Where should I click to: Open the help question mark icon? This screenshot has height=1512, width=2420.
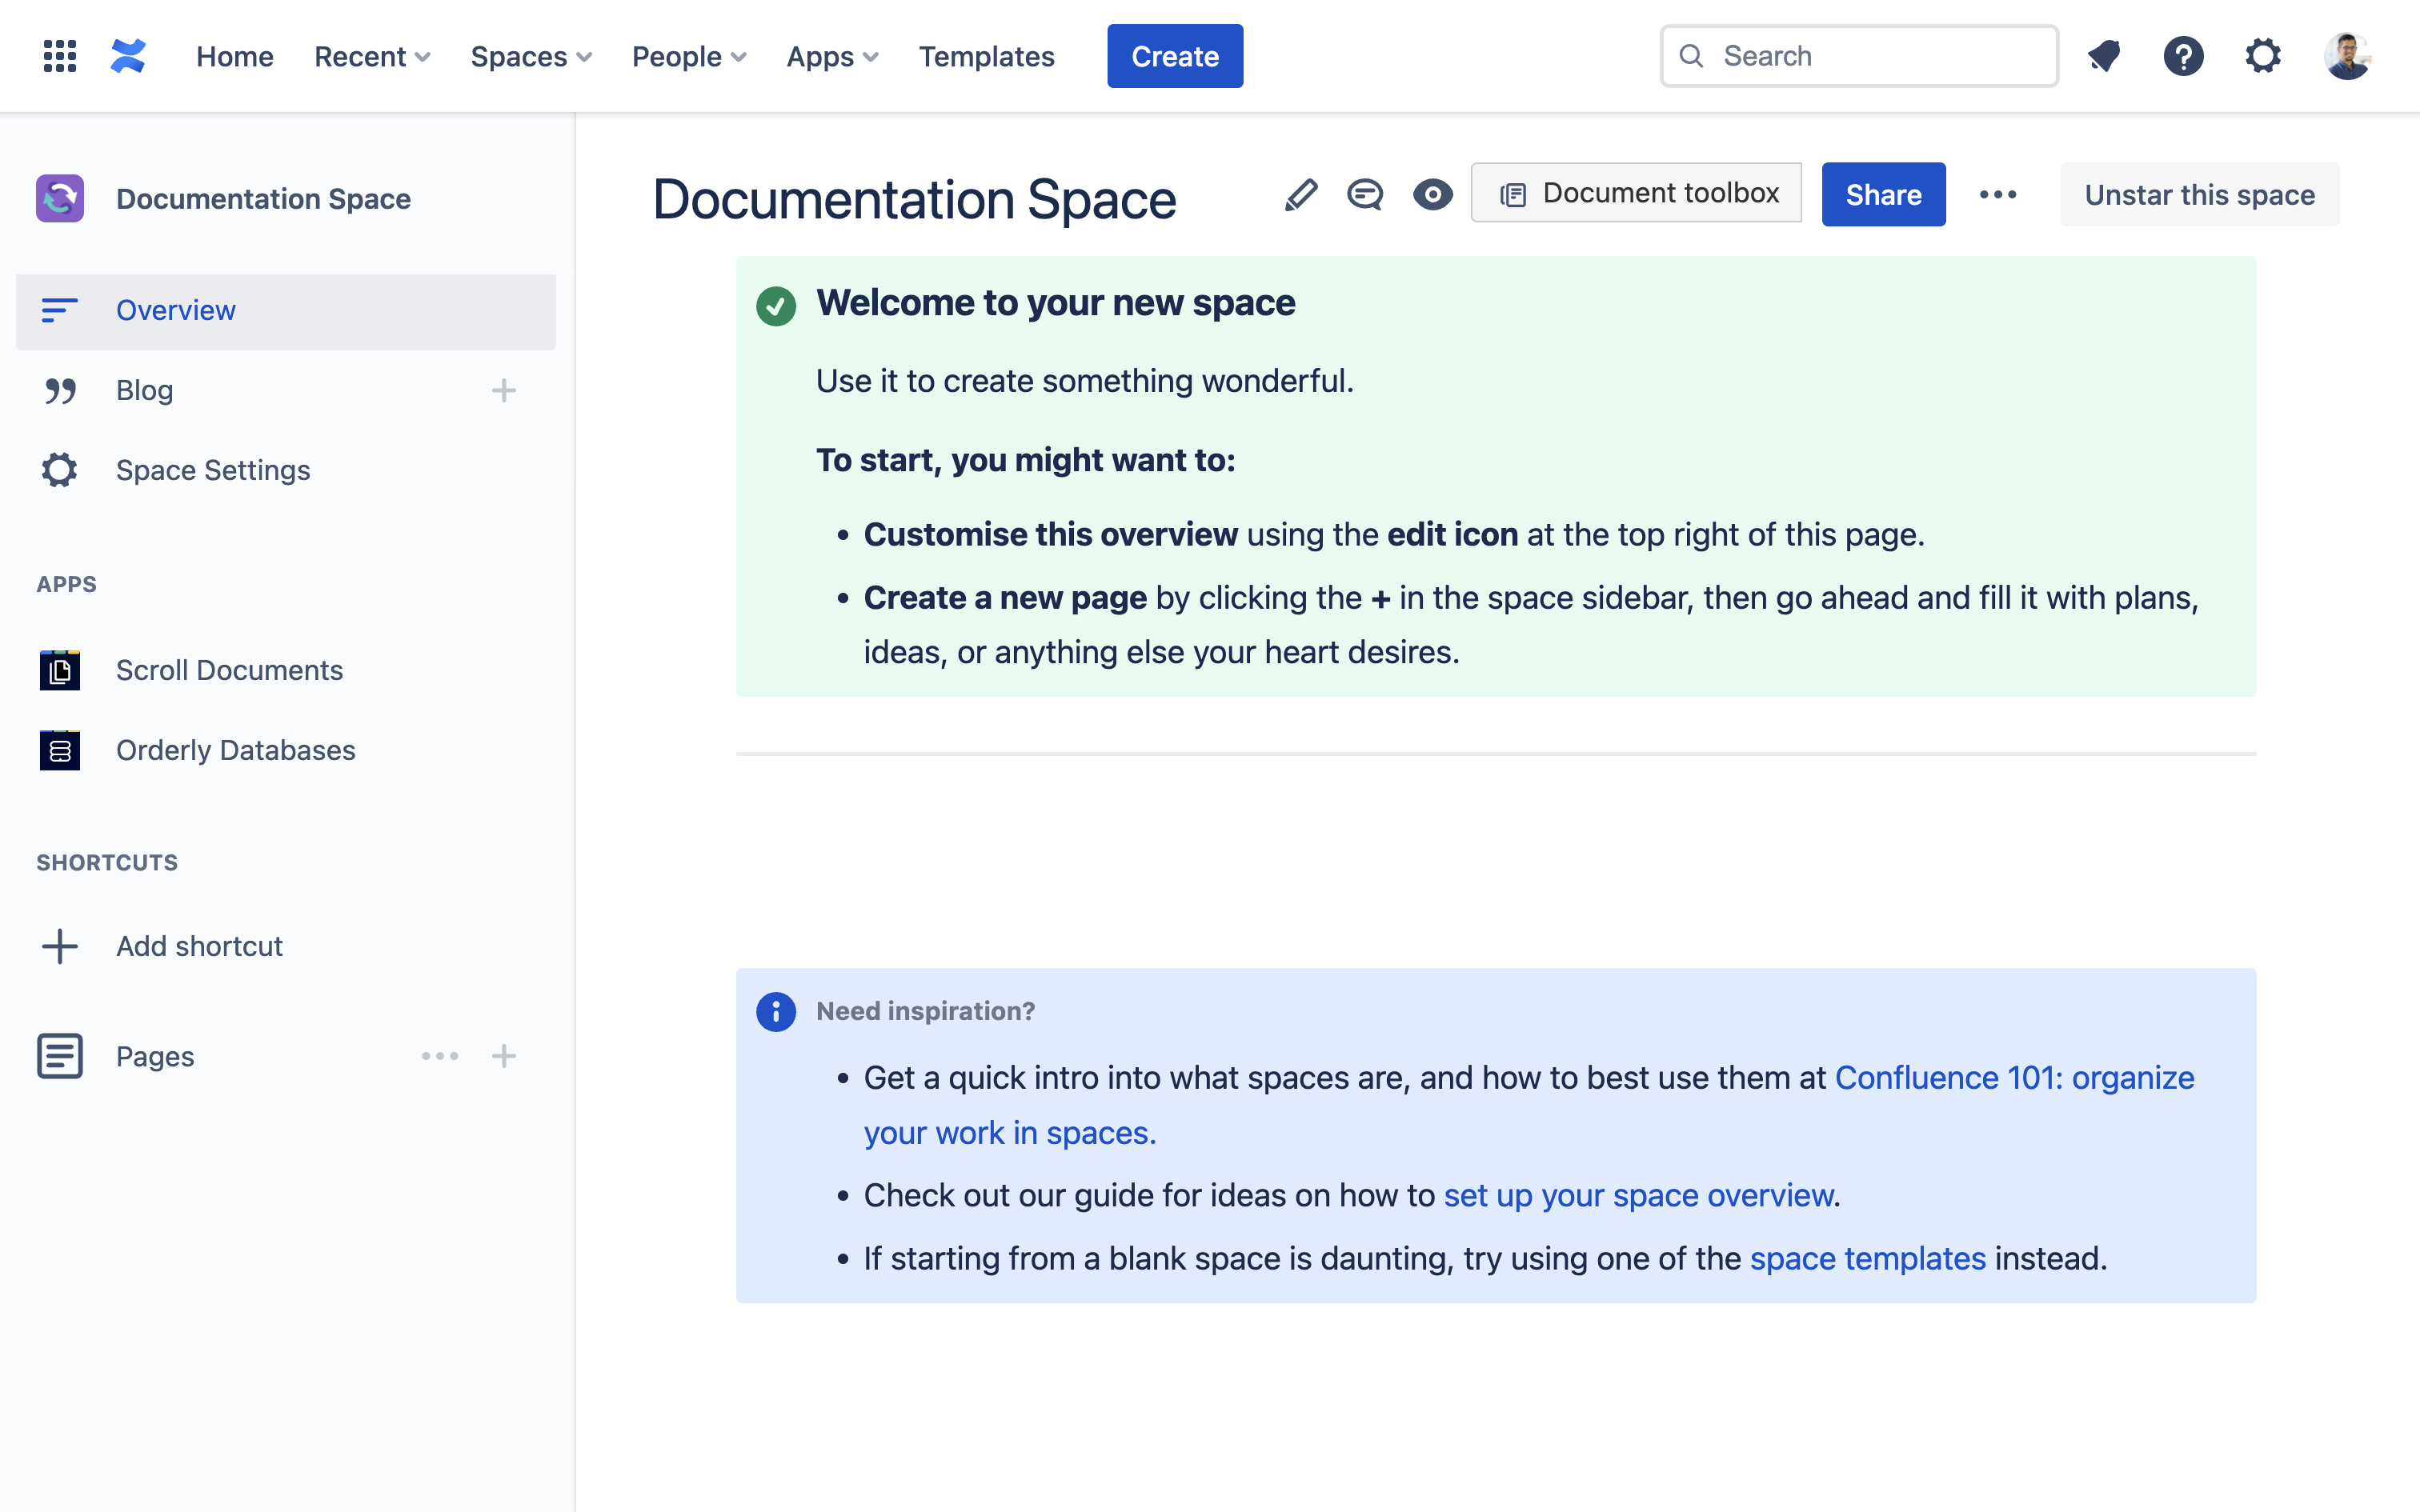2183,56
